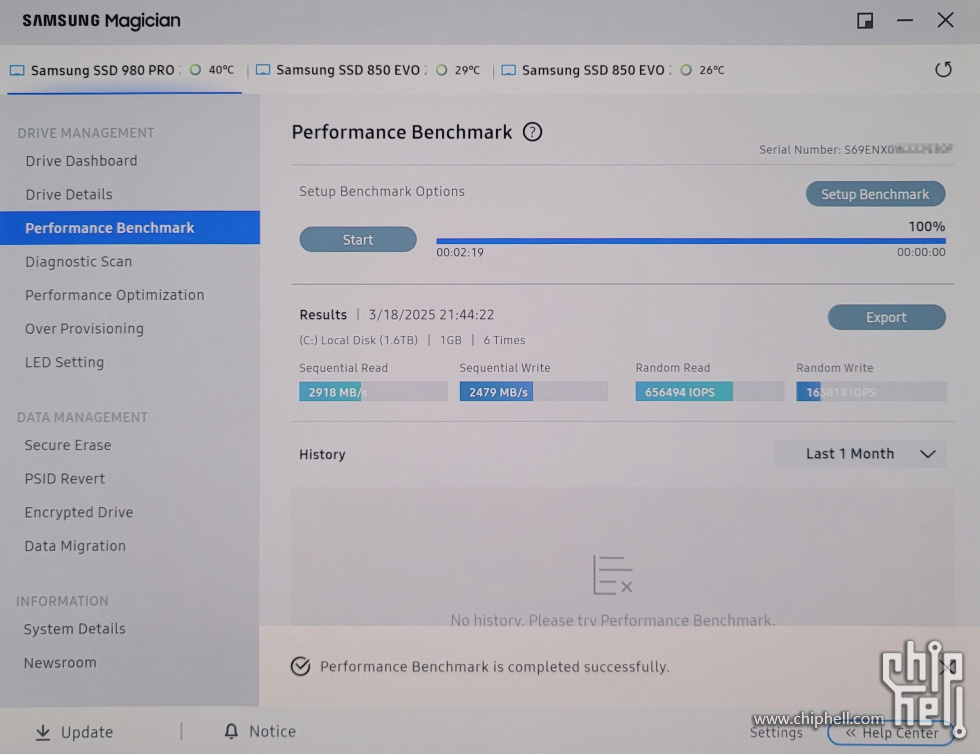The width and height of the screenshot is (980, 754).
Task: Click the 26°C Samsung 850 EVO drive icon
Action: point(509,69)
